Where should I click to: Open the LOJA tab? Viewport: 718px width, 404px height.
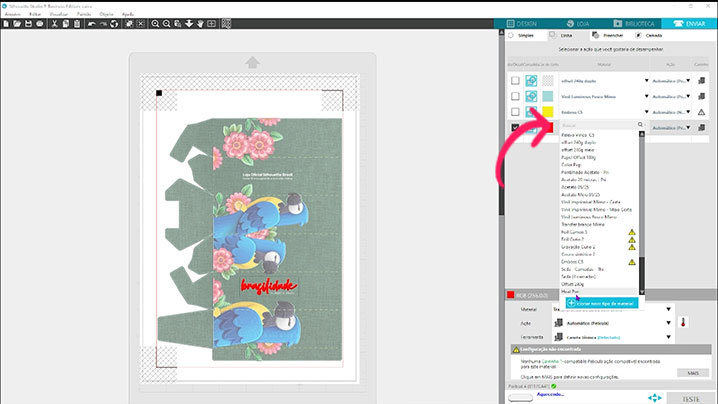pos(577,23)
